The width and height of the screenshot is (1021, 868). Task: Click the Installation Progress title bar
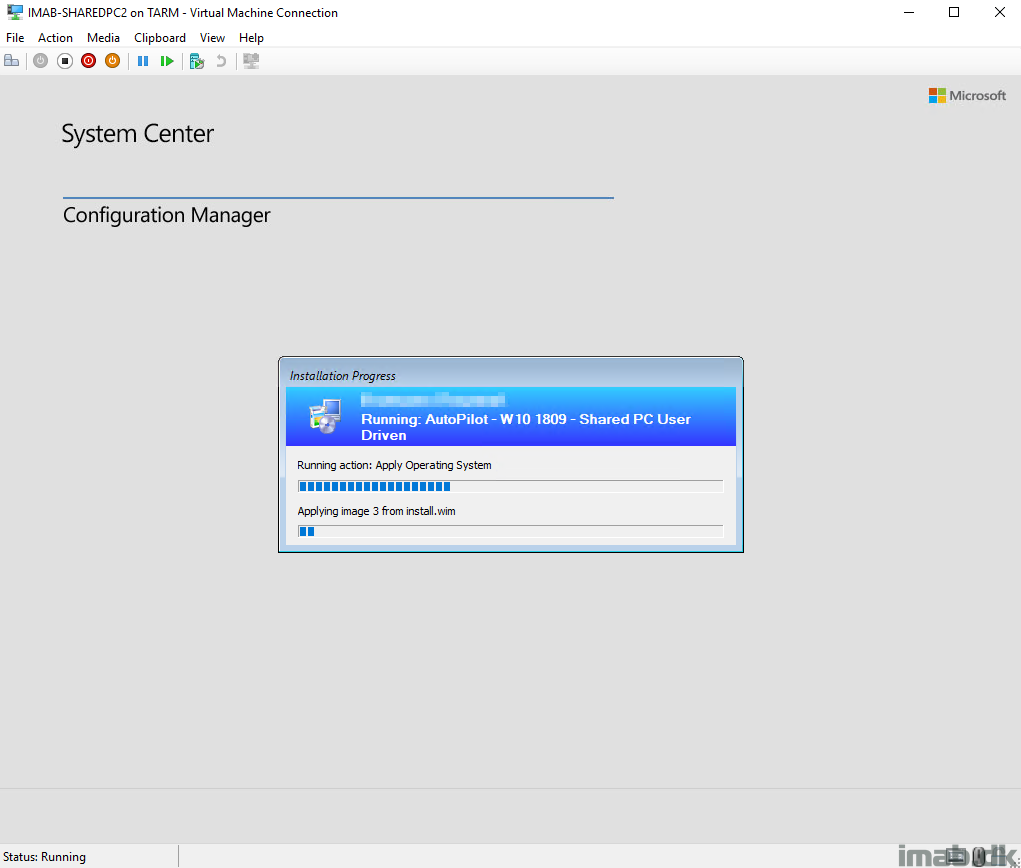(510, 375)
